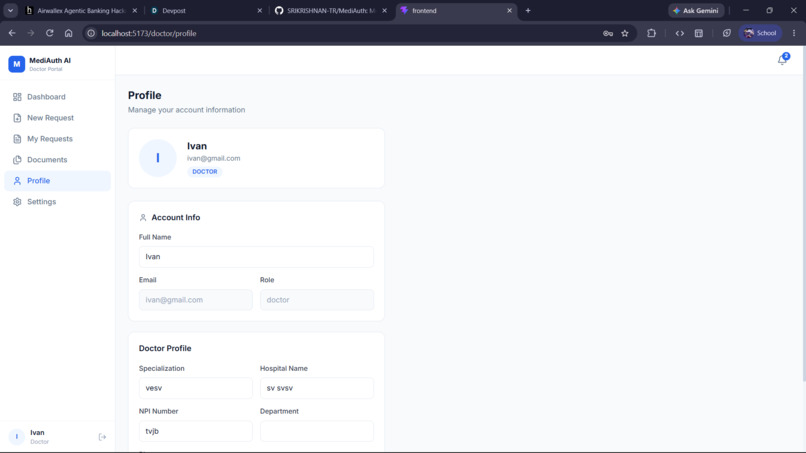Click the New Request file-plus icon
806x453 pixels.
pyautogui.click(x=17, y=118)
